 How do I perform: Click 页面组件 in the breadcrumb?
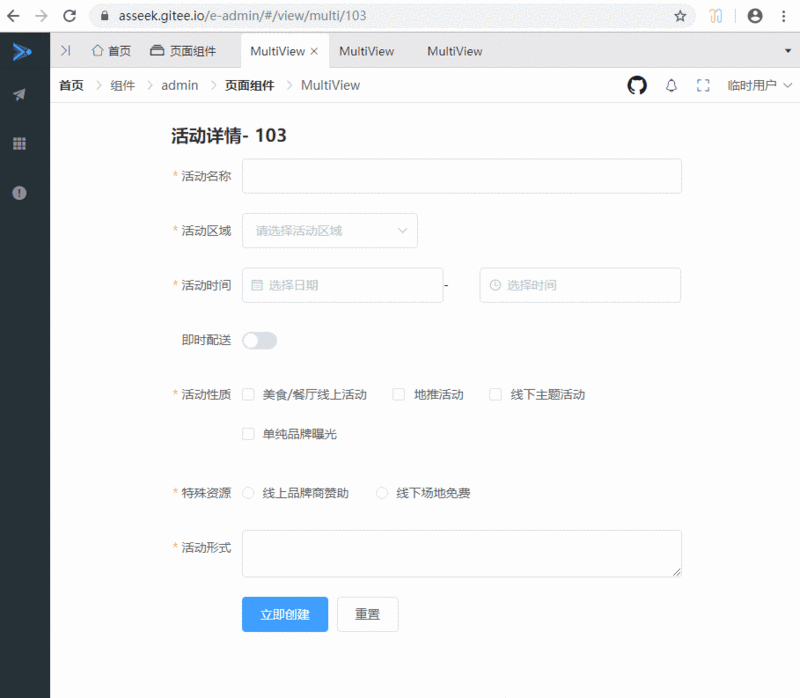[x=249, y=85]
